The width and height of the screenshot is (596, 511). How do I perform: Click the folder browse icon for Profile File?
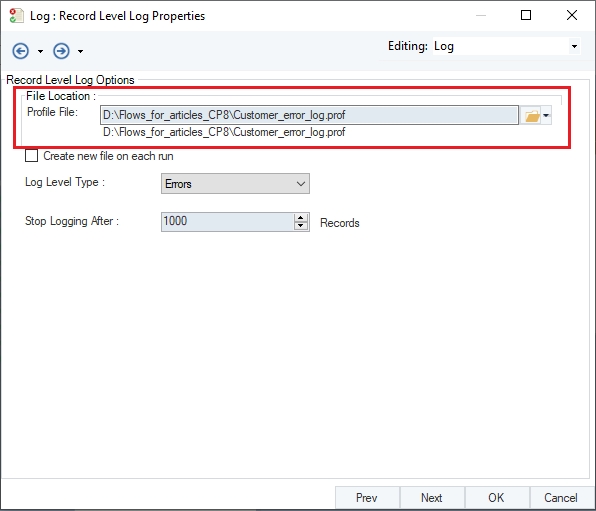[x=532, y=116]
